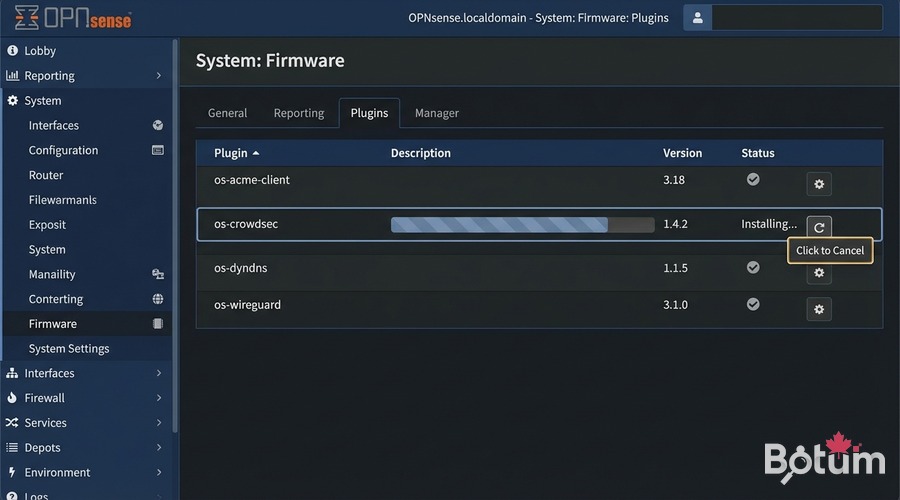Click the Lobby info icon

coord(12,51)
